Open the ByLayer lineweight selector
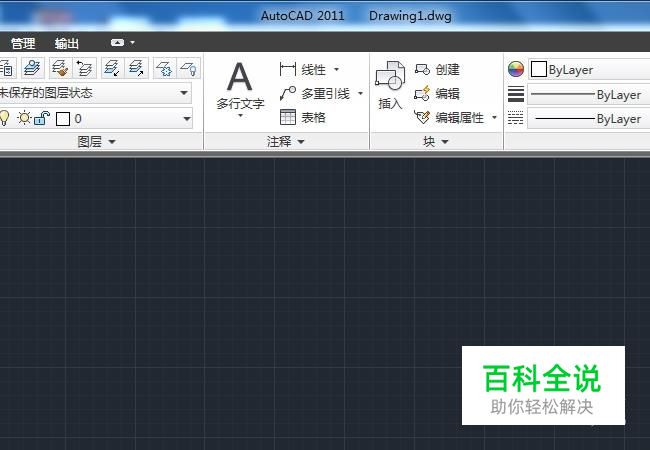The width and height of the screenshot is (650, 450). coord(589,94)
